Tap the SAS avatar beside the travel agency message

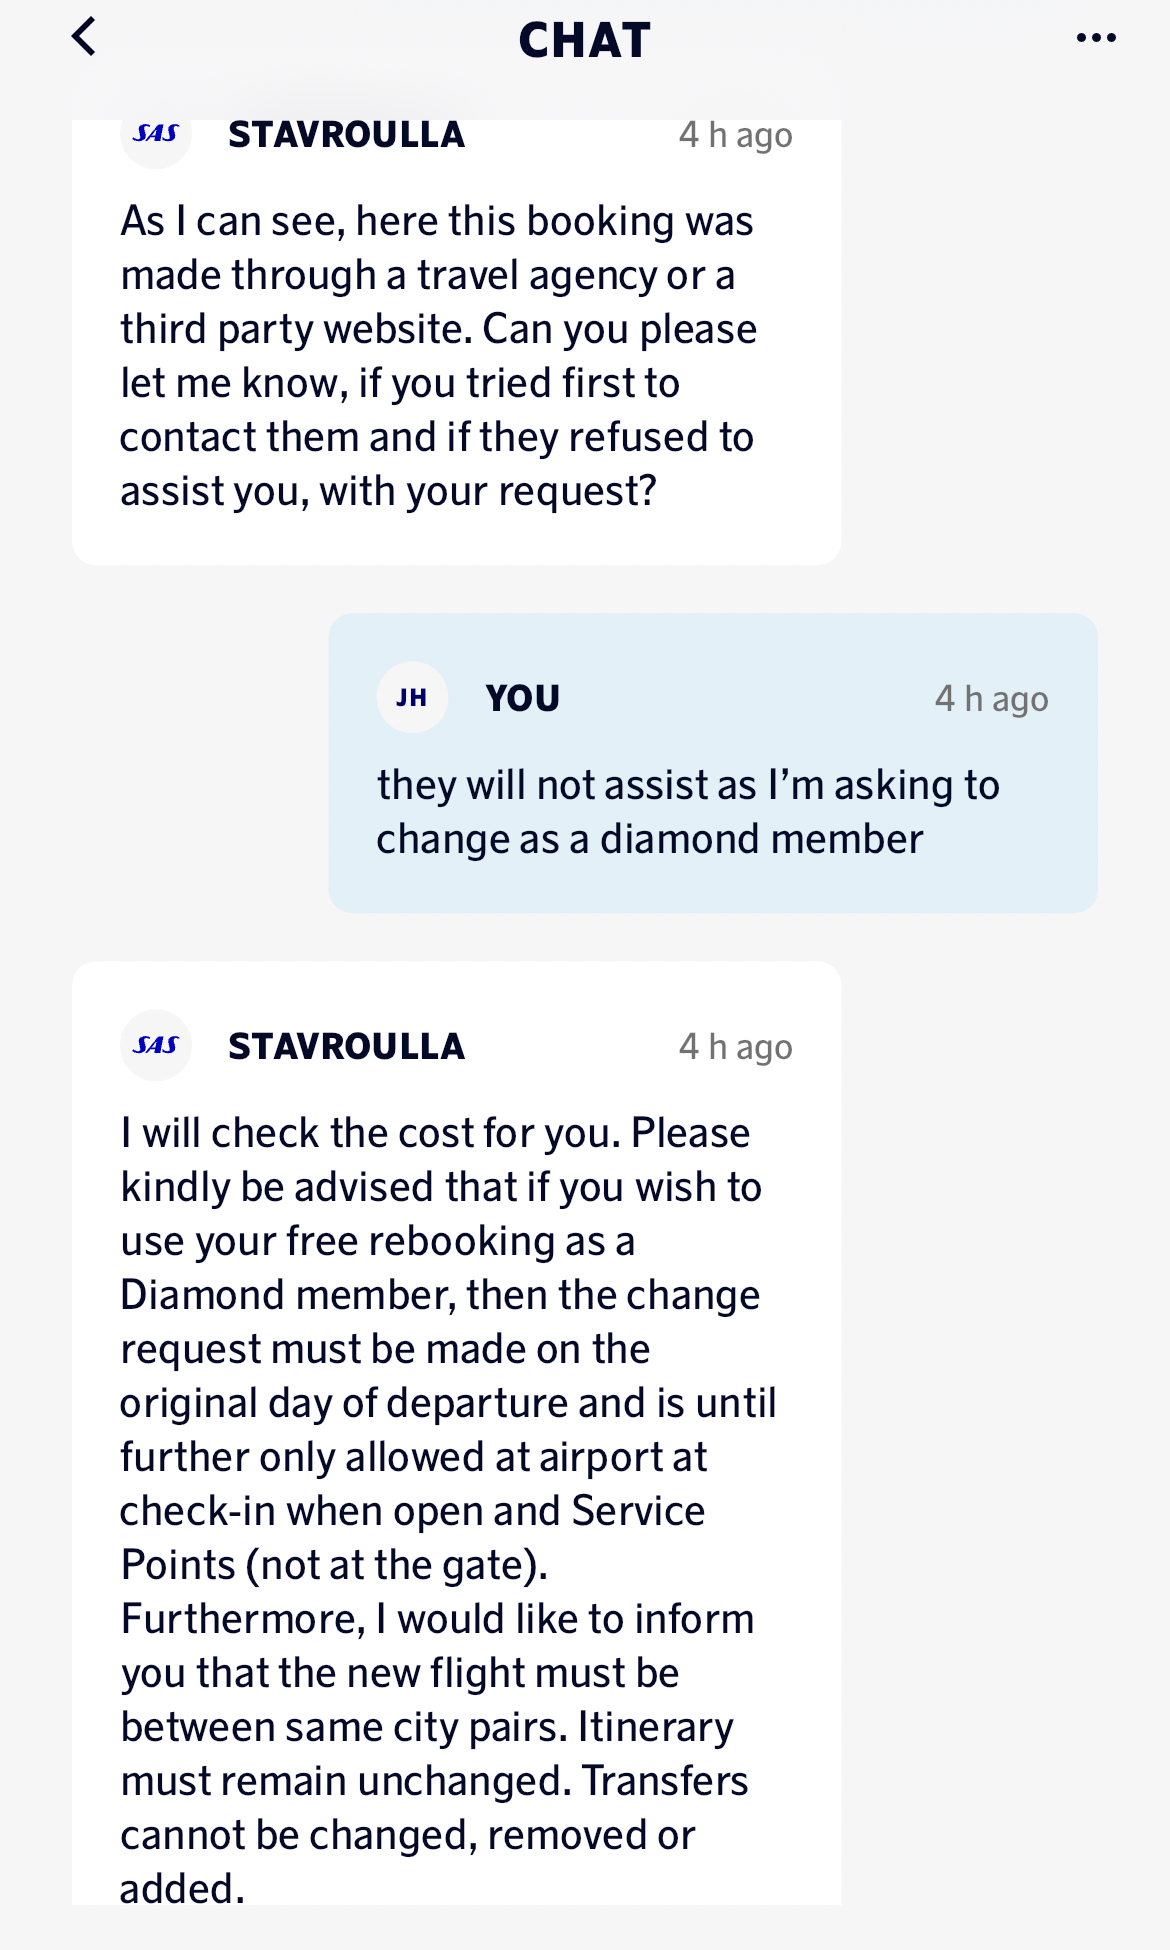point(156,134)
